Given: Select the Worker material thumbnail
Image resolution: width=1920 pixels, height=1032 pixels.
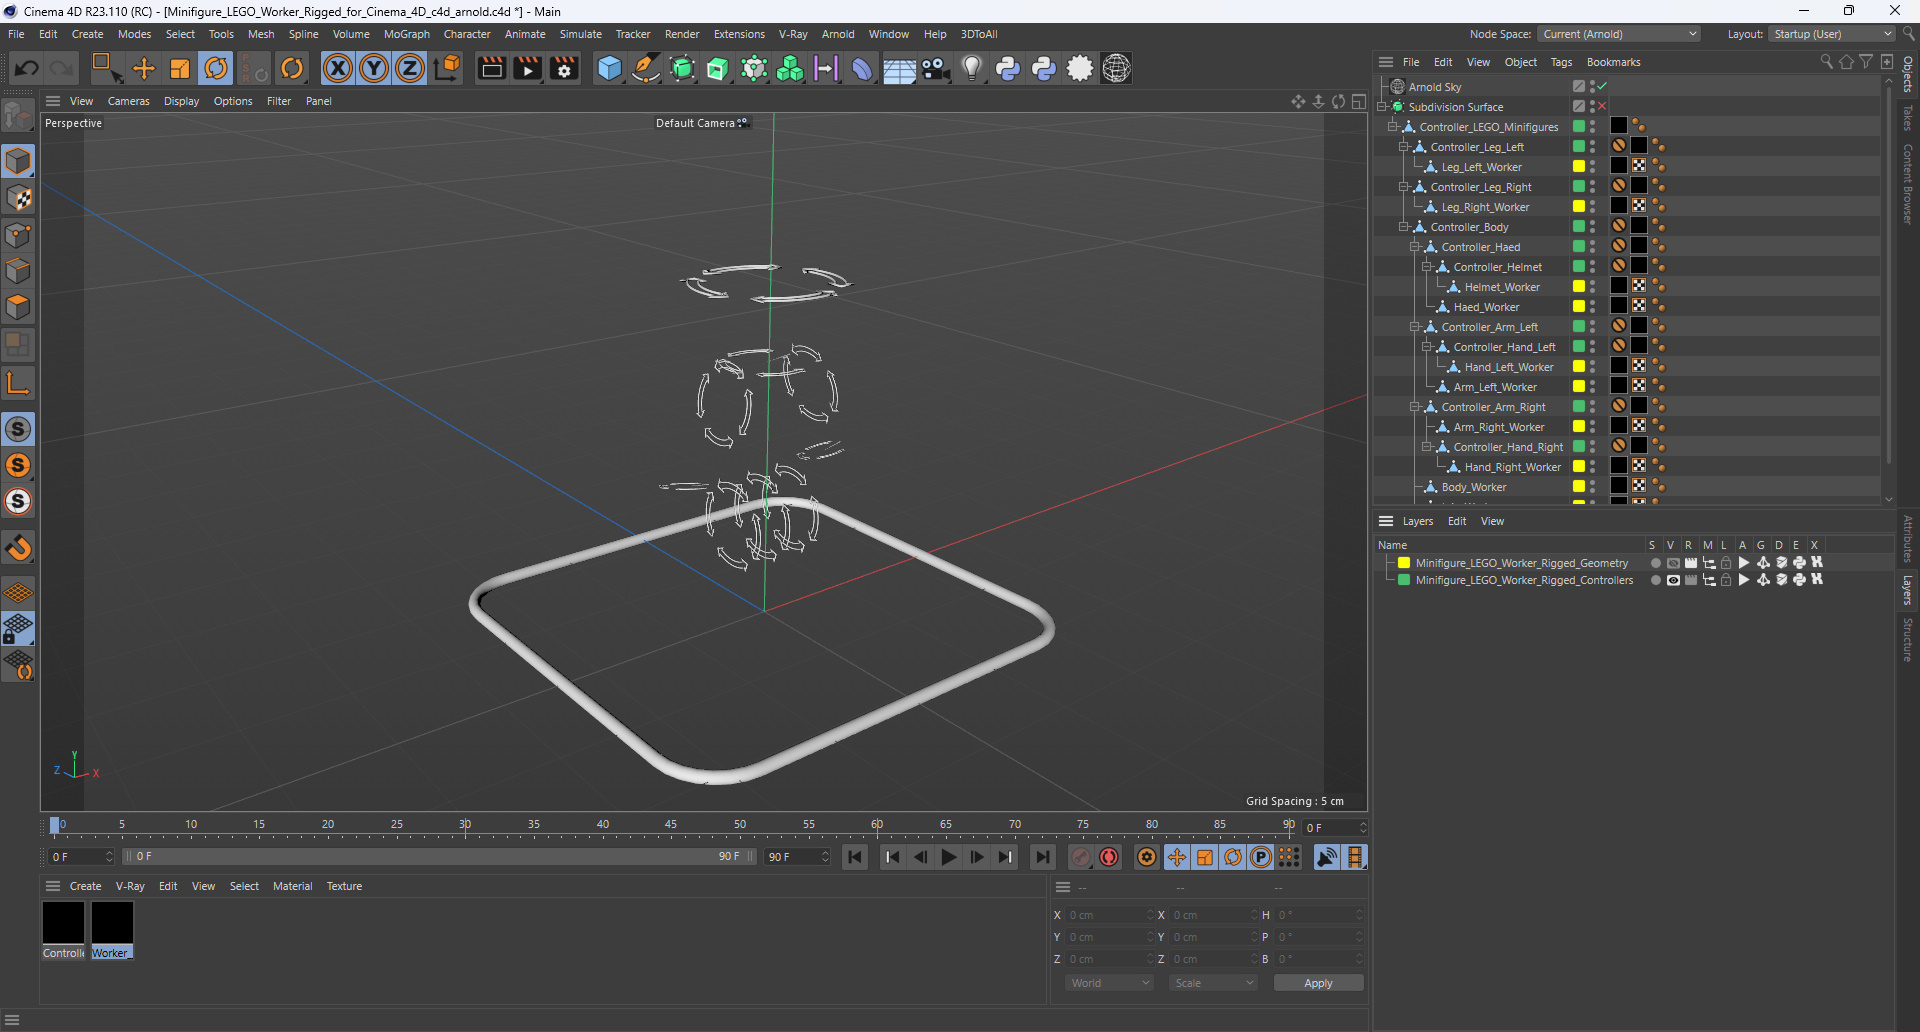Looking at the screenshot, I should click(112, 923).
